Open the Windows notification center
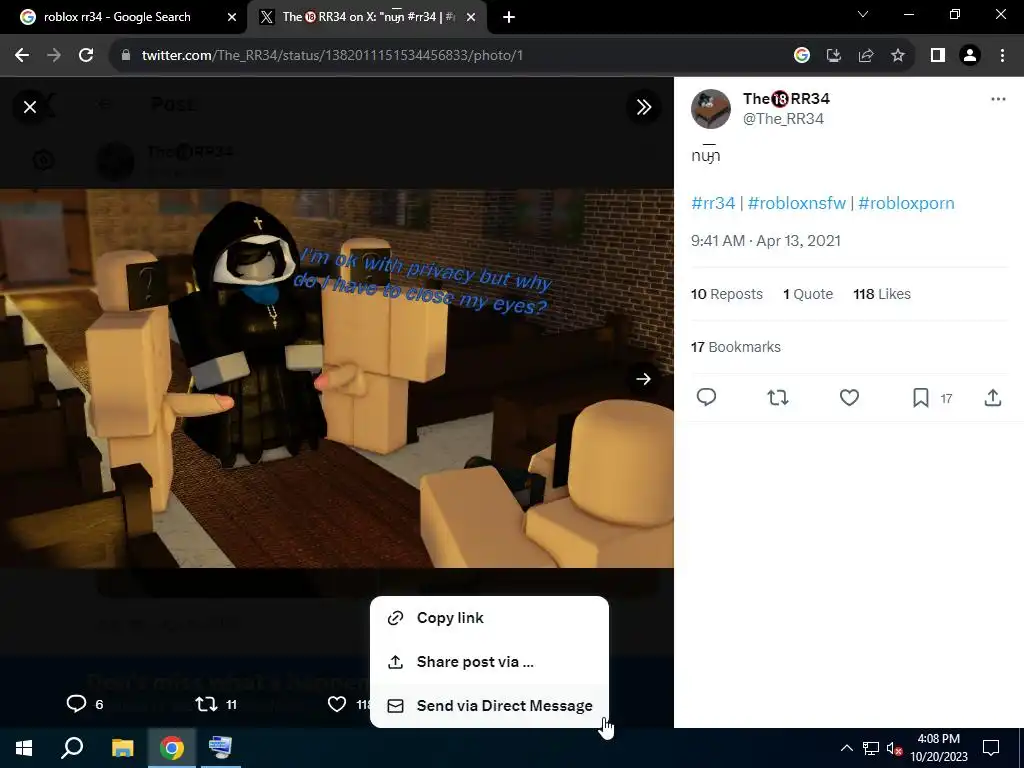 point(991,748)
